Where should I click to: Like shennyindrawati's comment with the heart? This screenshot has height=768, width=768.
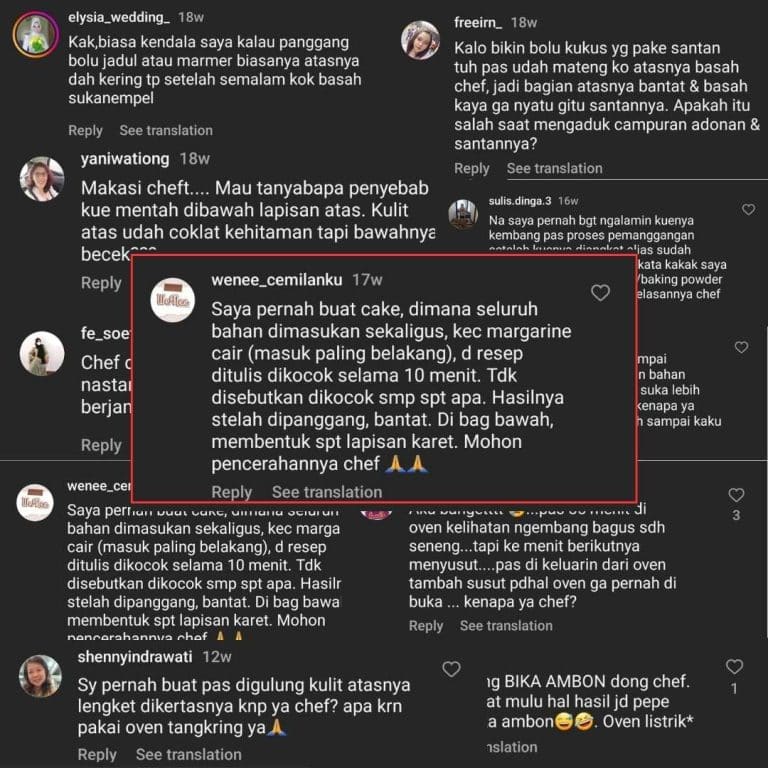click(451, 669)
